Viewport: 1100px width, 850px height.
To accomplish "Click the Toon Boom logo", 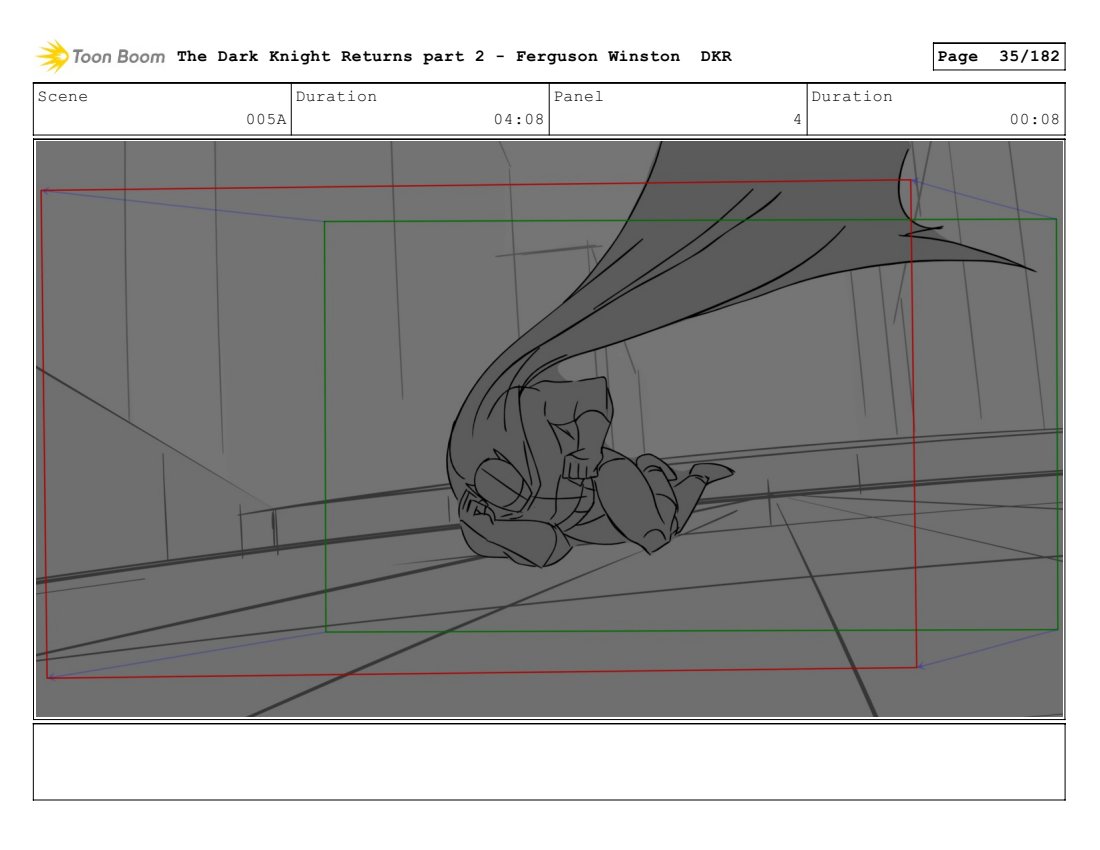I will (100, 56).
